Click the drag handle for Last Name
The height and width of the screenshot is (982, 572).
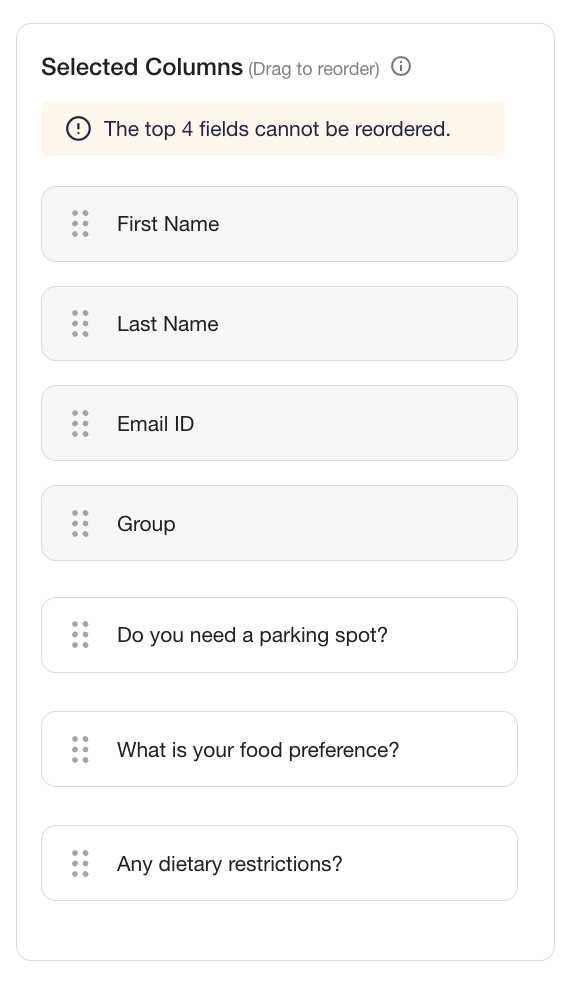80,324
